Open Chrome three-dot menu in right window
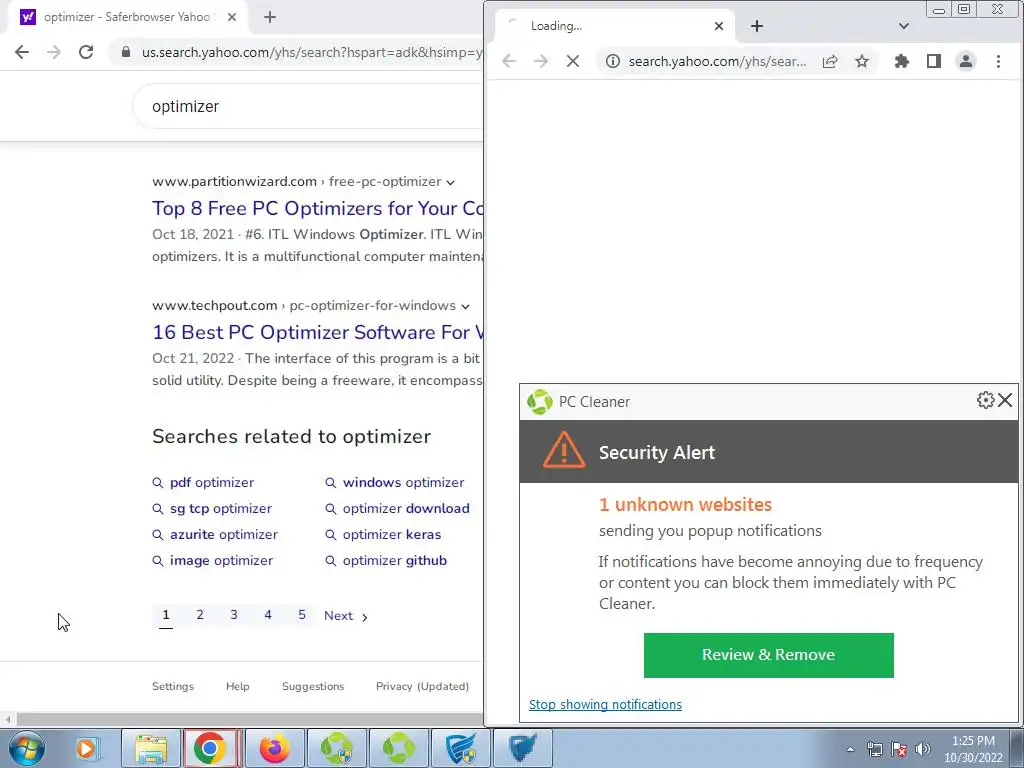This screenshot has width=1024, height=768. point(998,61)
